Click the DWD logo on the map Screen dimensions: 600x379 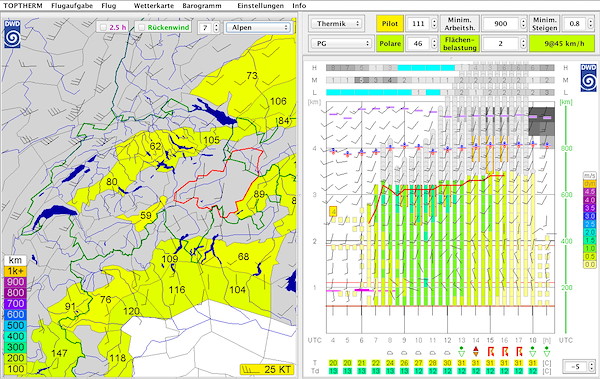click(x=12, y=34)
